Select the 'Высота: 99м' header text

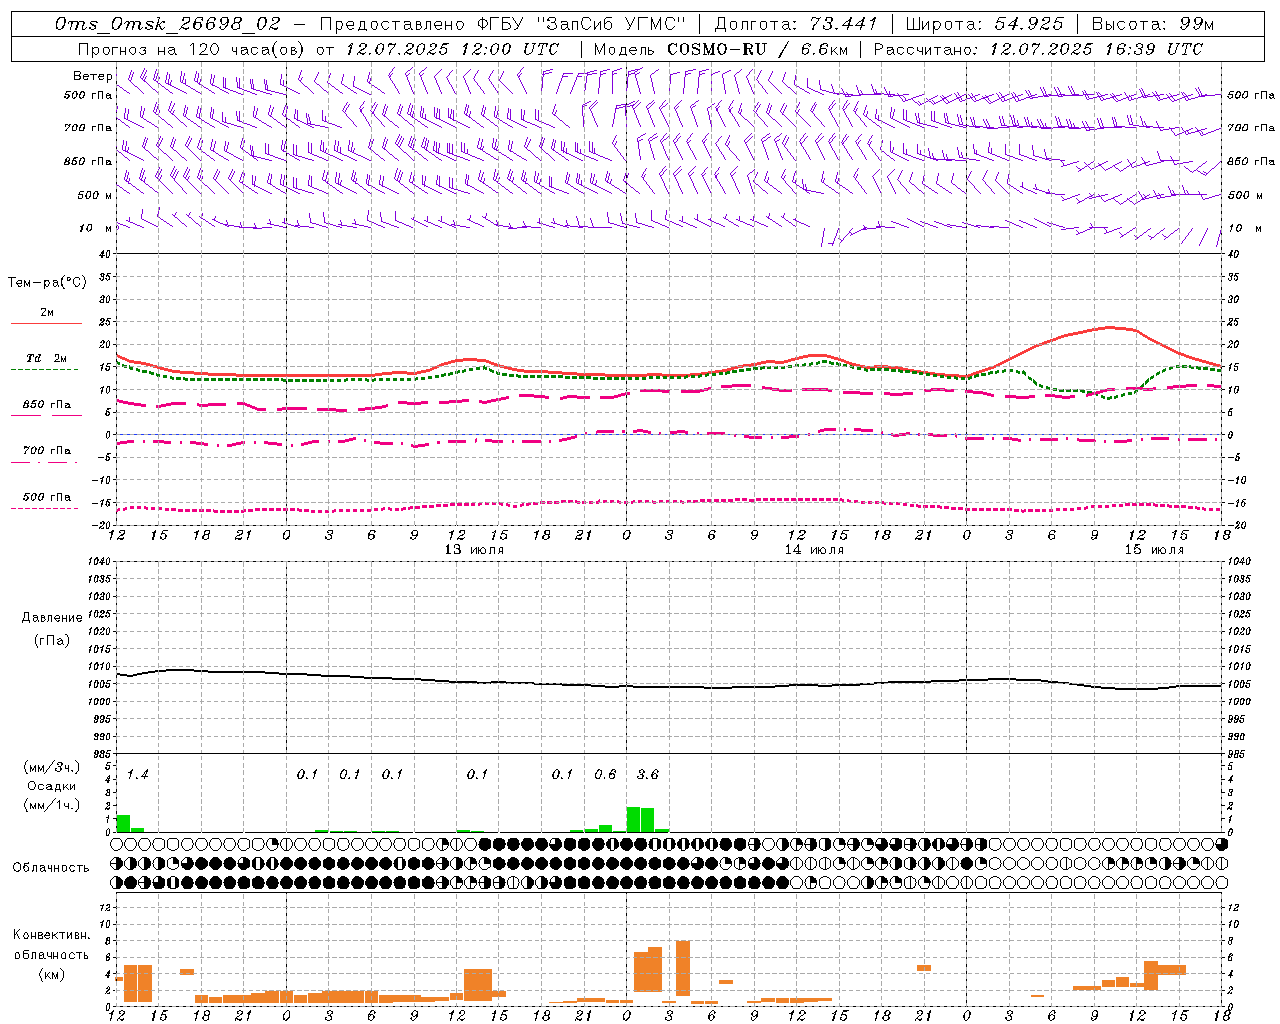[x=1153, y=23]
